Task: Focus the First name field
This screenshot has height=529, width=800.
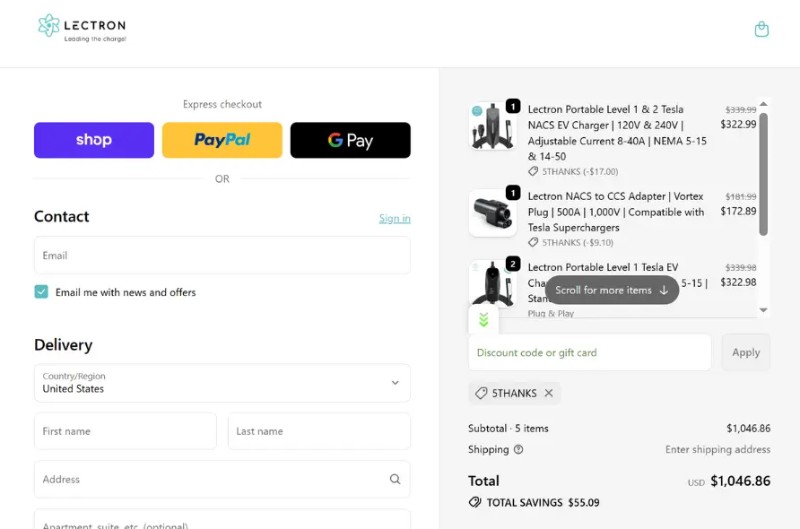Action: pos(125,431)
